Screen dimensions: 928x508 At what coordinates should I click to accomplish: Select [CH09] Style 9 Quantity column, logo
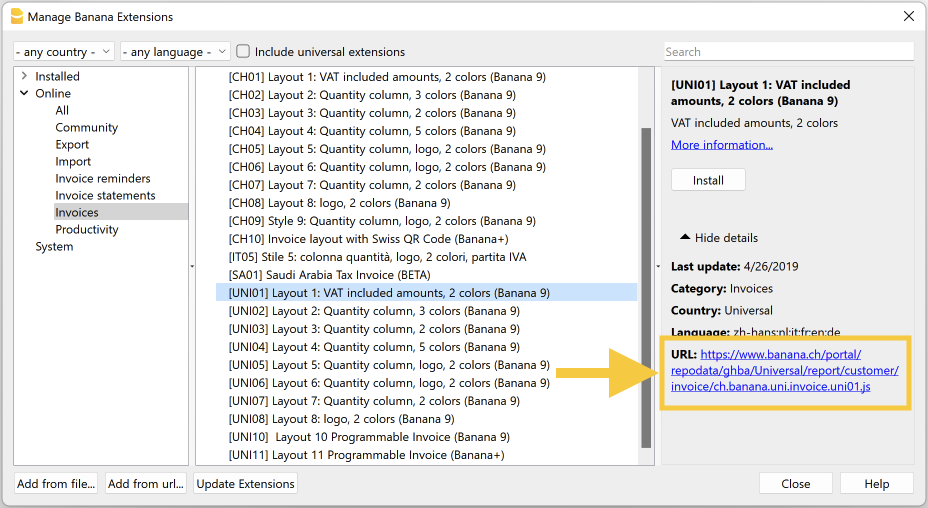point(382,221)
